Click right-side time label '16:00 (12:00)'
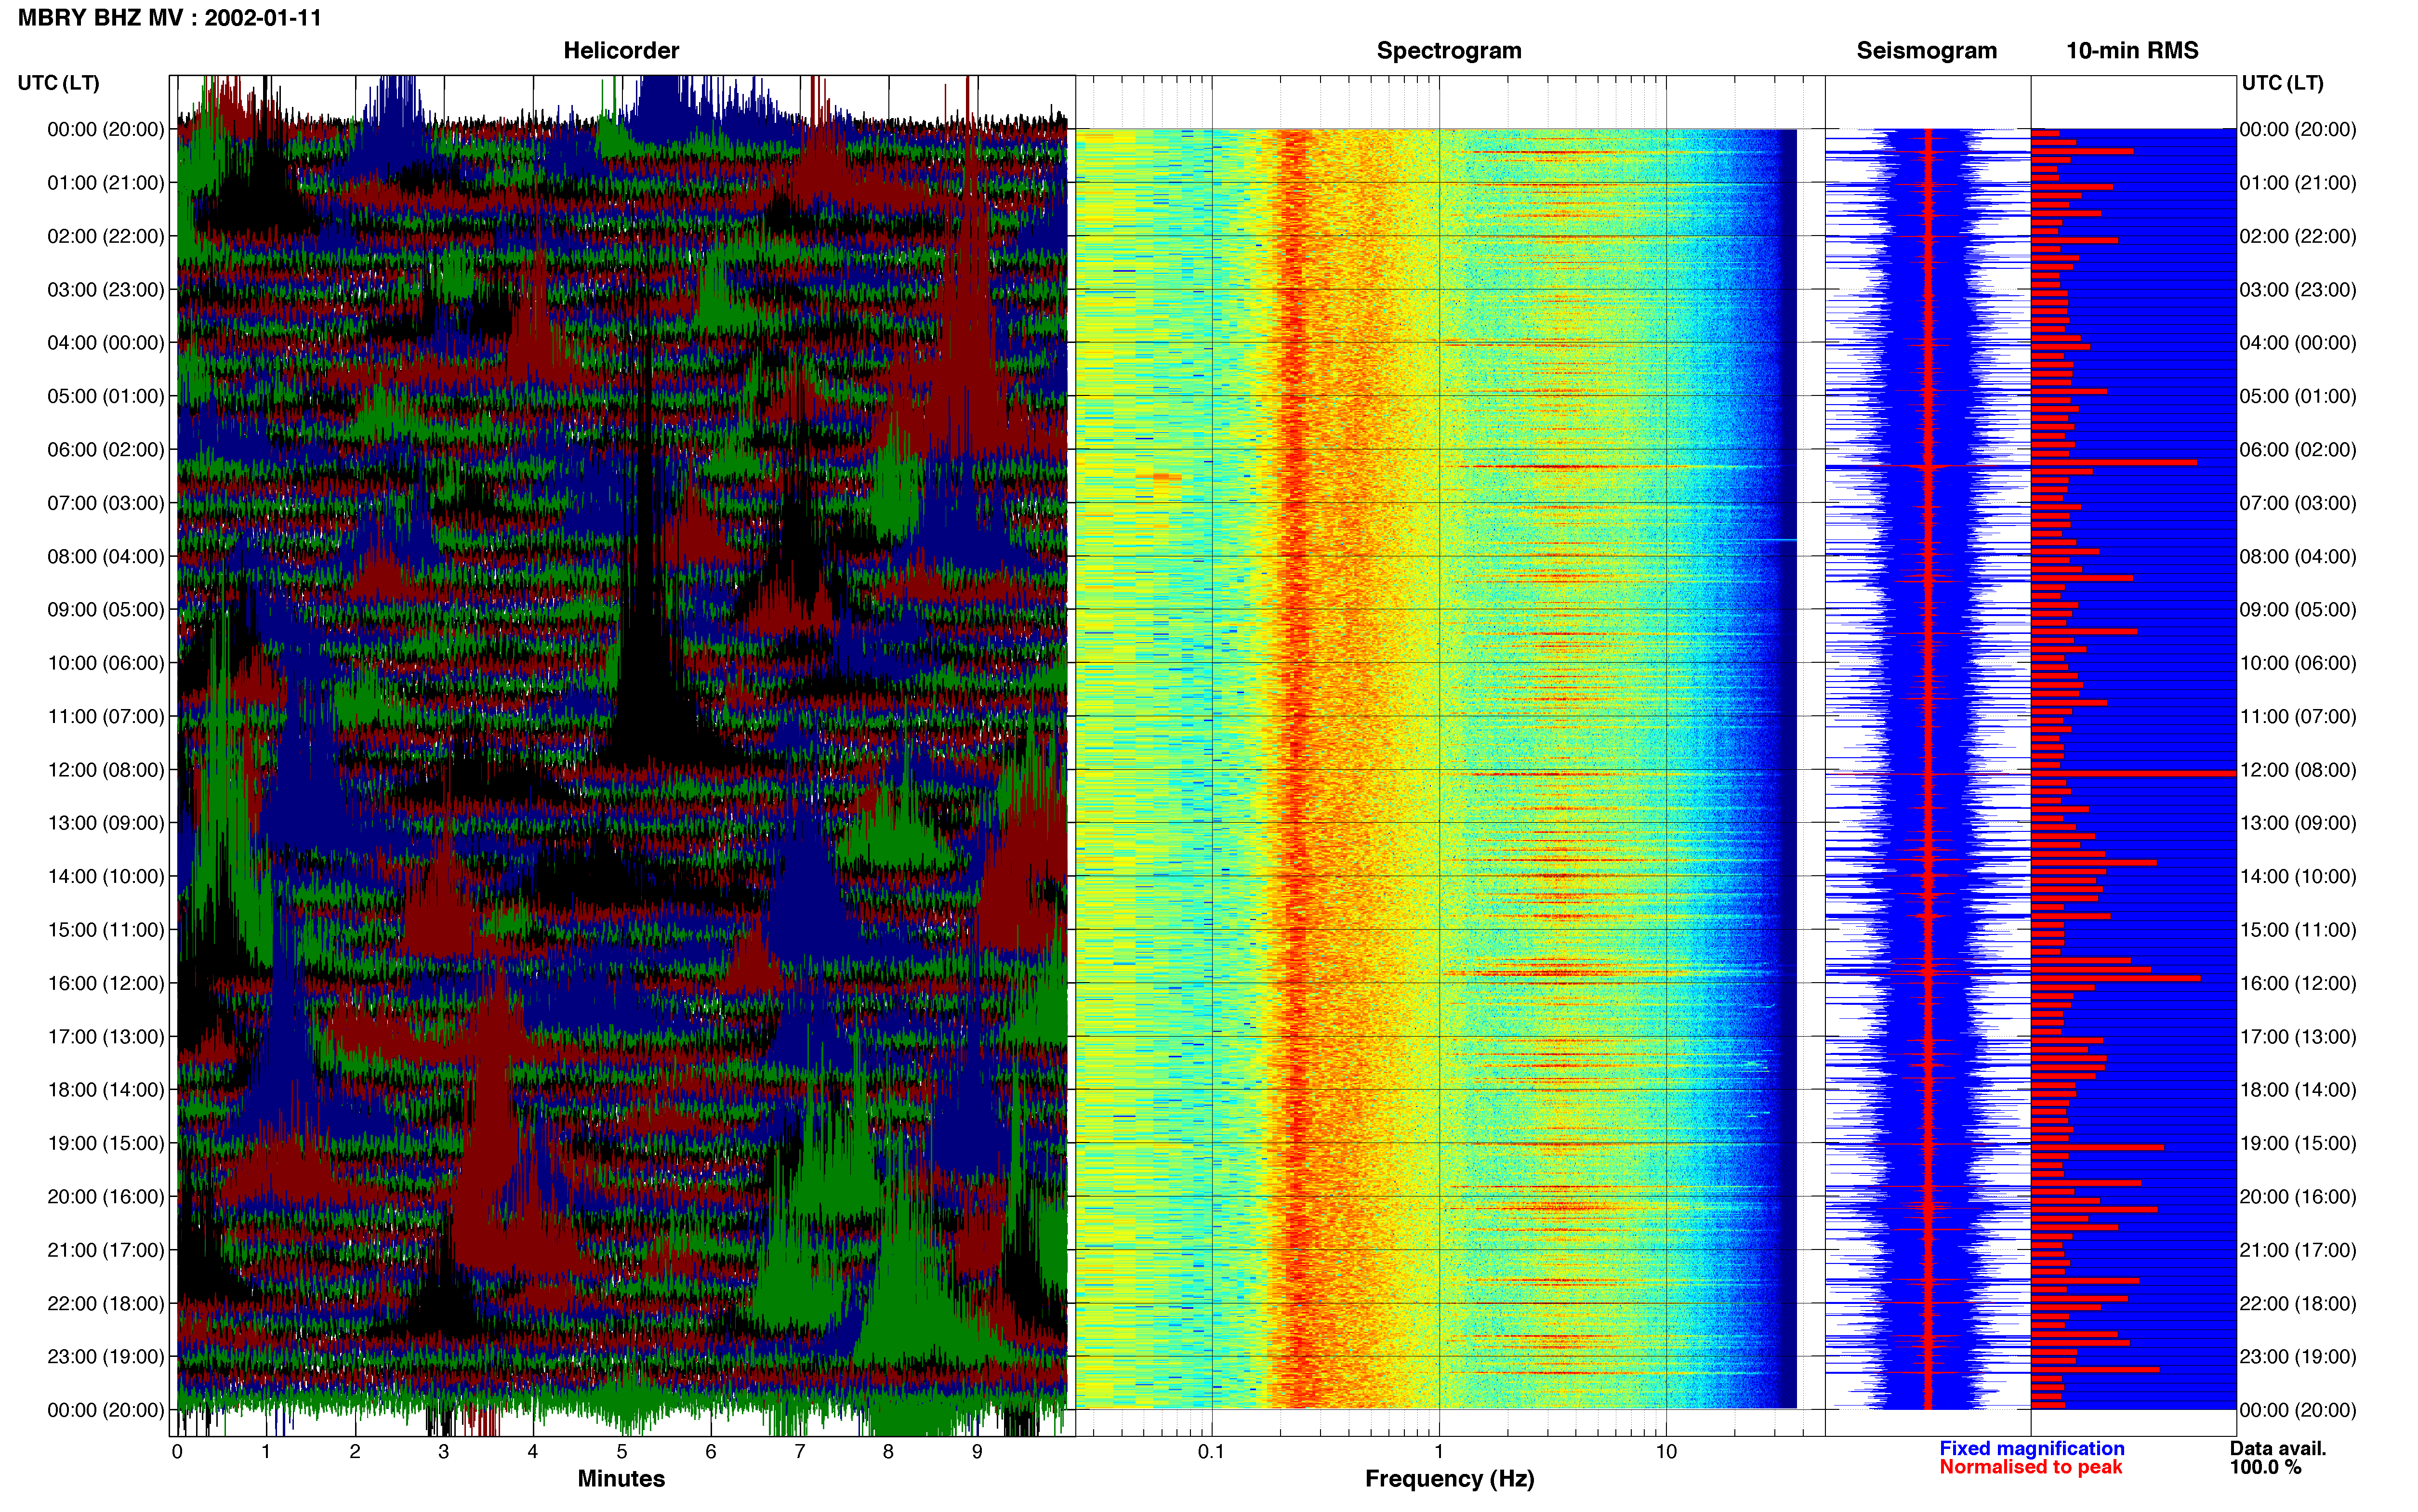The image size is (2418, 1512). pyautogui.click(x=2298, y=983)
